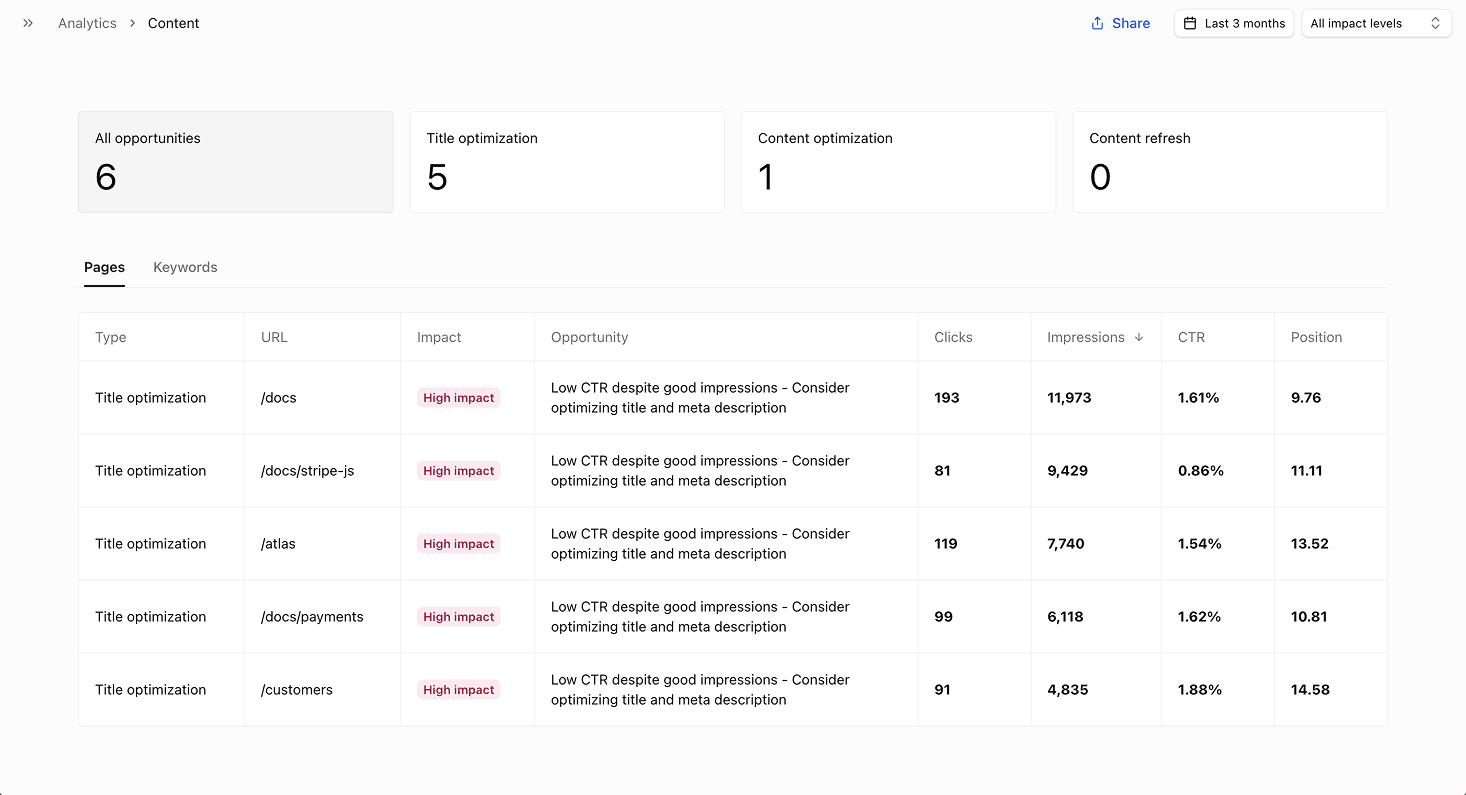Go to Analytics breadcrumb link
Image resolution: width=1466 pixels, height=795 pixels.
point(87,23)
